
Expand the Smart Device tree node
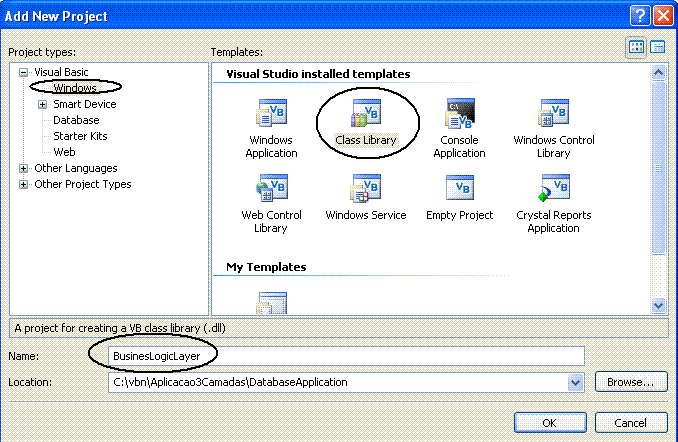[42, 105]
